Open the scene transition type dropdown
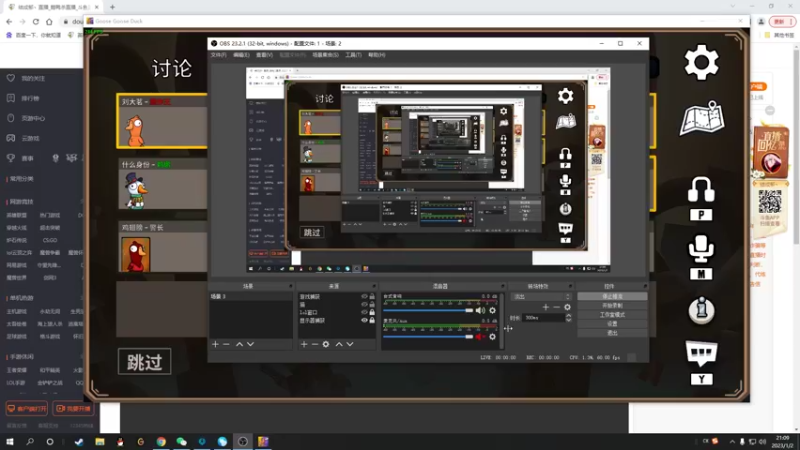 point(541,296)
